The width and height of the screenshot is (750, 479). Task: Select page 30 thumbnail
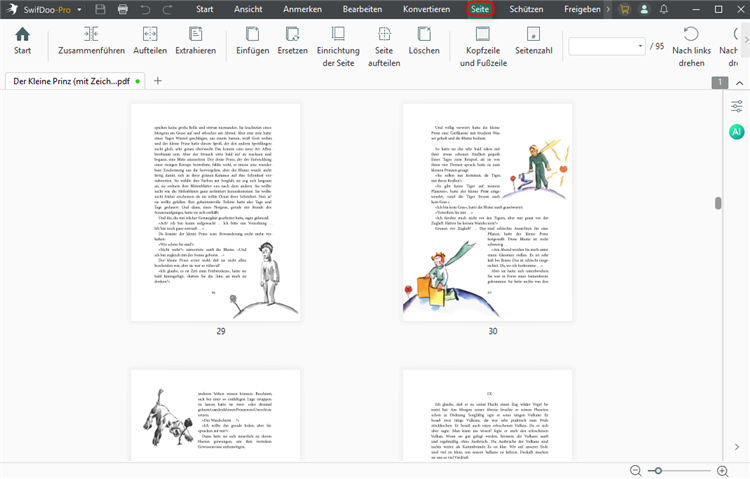click(487, 212)
